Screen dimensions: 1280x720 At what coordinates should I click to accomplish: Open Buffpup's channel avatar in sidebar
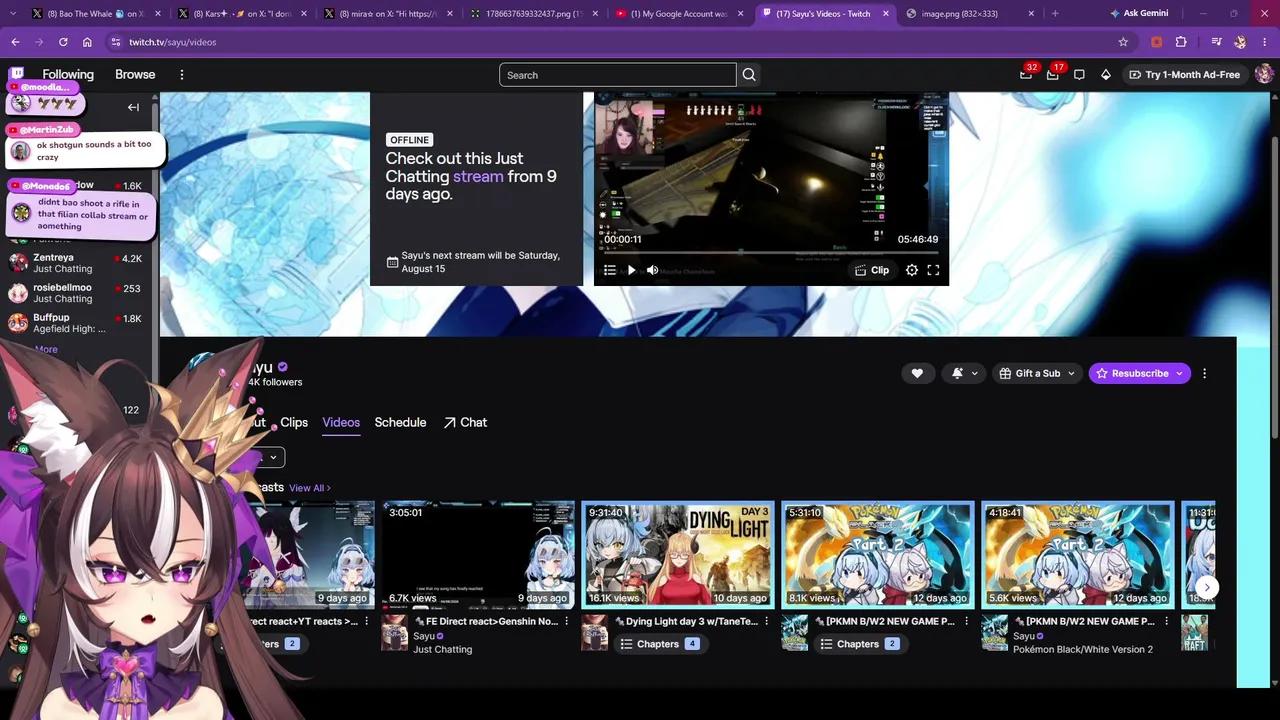pos(18,323)
